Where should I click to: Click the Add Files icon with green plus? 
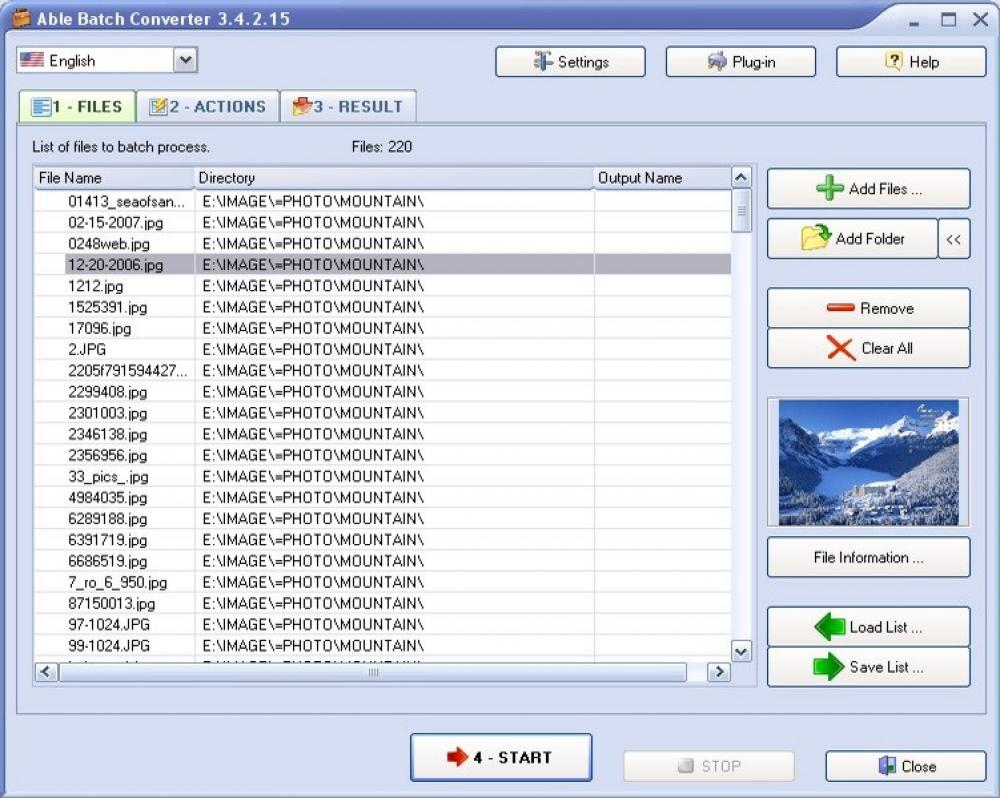pos(867,188)
